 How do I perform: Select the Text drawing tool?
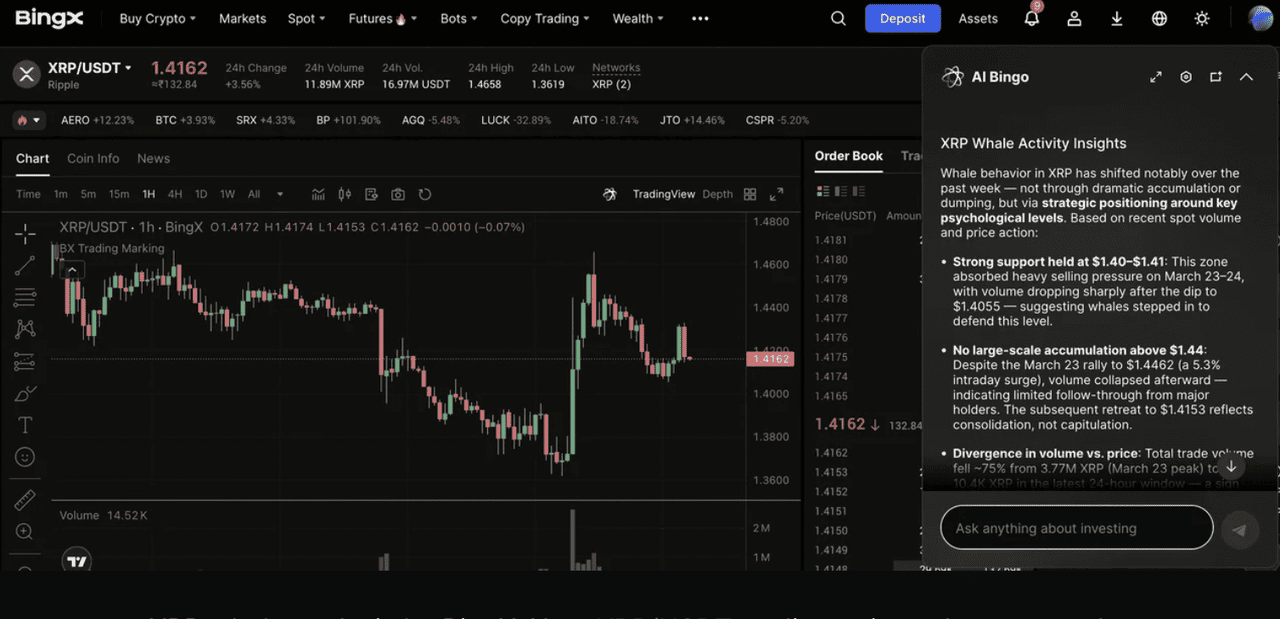[25, 425]
